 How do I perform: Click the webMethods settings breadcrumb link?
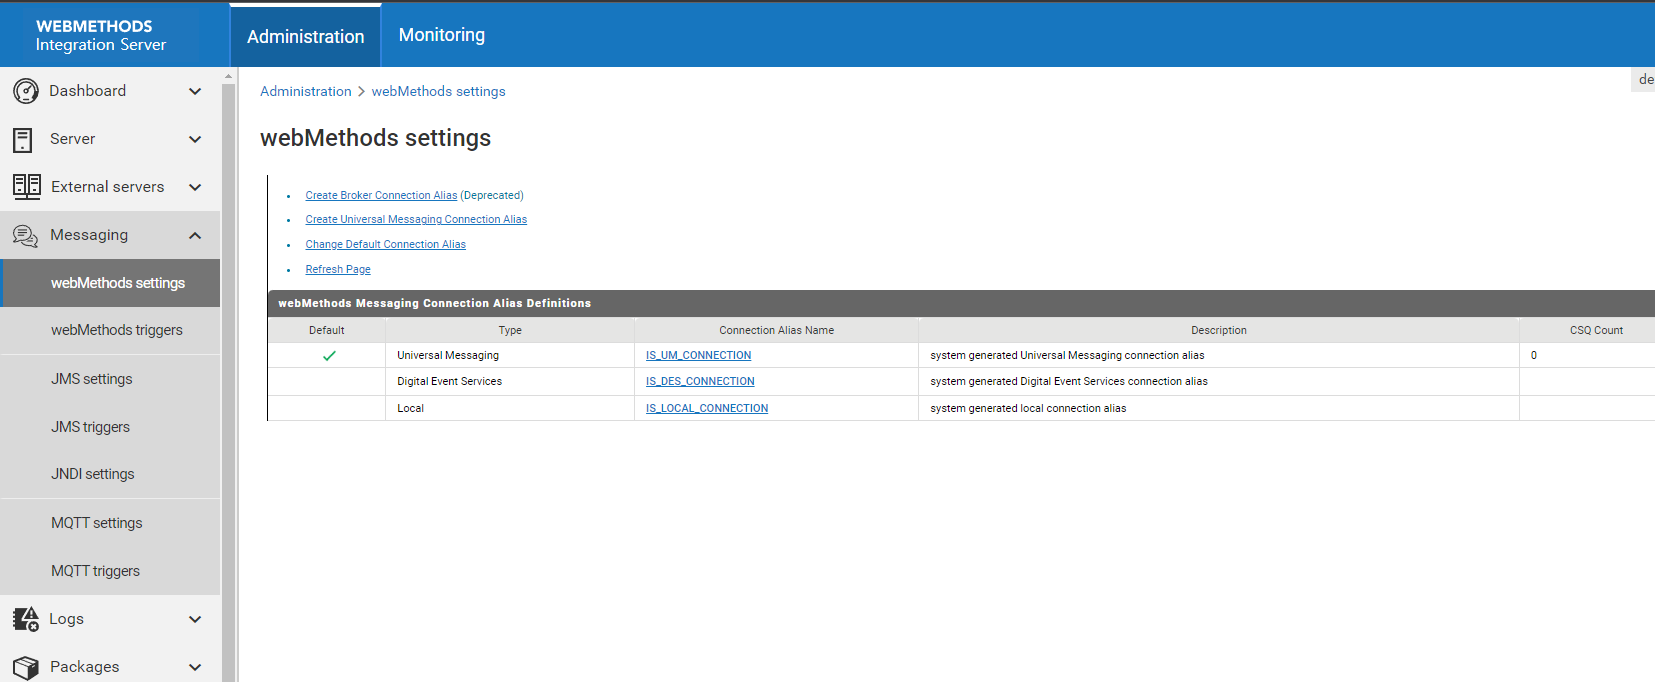439,91
